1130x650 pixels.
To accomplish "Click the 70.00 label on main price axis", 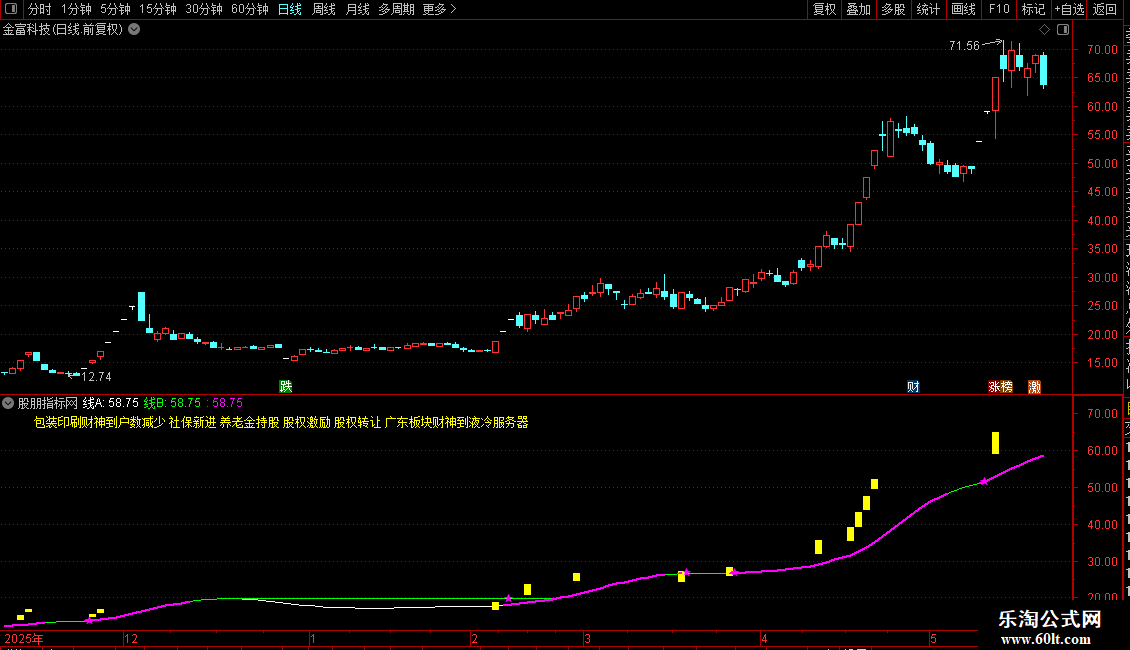I will point(1103,50).
